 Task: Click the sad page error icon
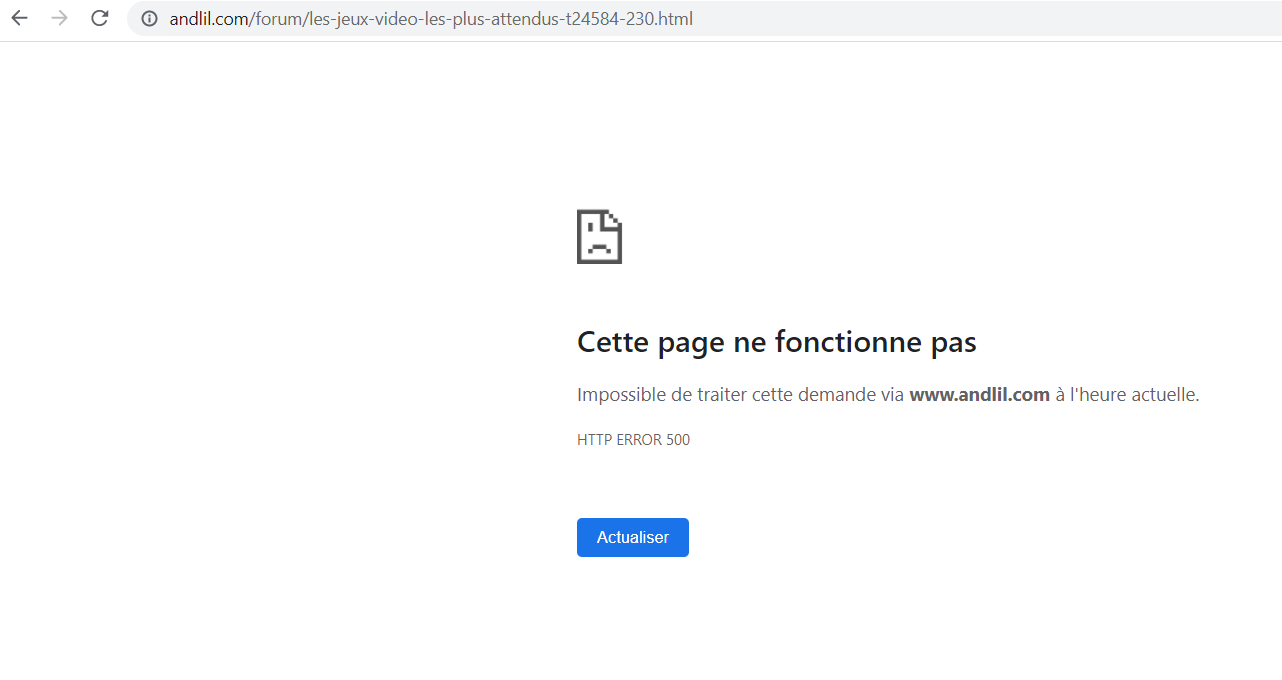point(599,237)
